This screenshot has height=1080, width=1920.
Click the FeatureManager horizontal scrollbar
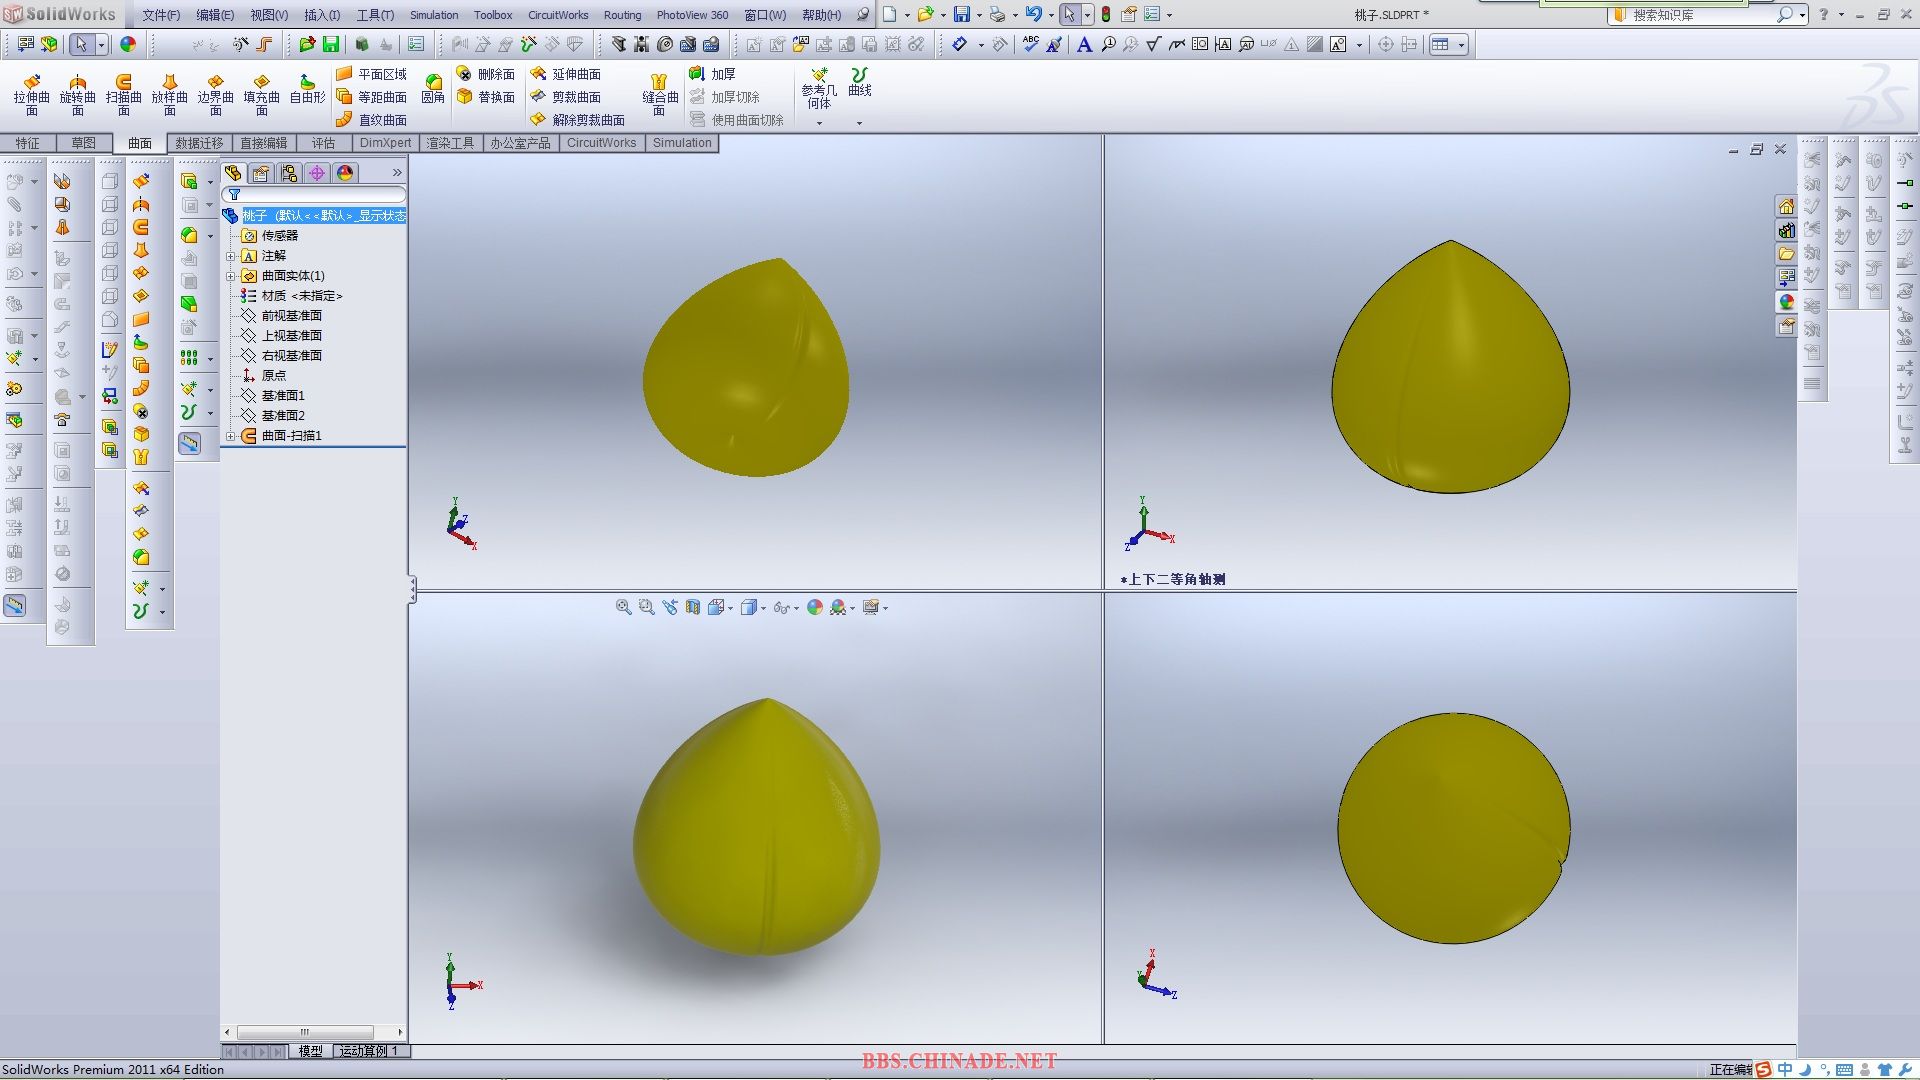[313, 1032]
